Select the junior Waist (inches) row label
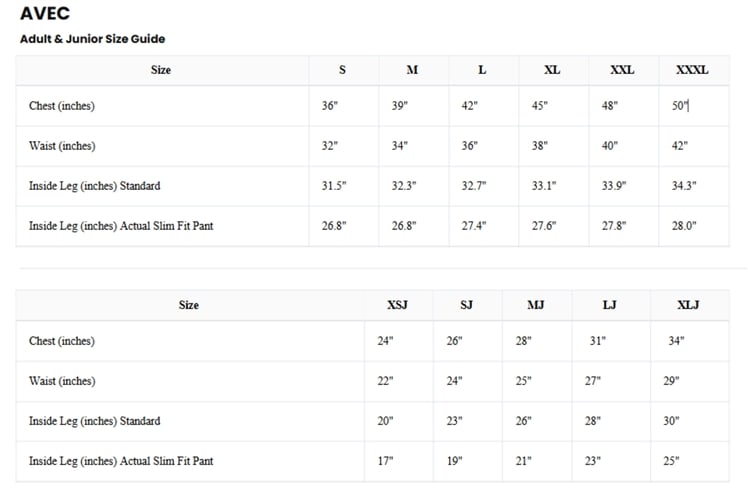 point(62,381)
